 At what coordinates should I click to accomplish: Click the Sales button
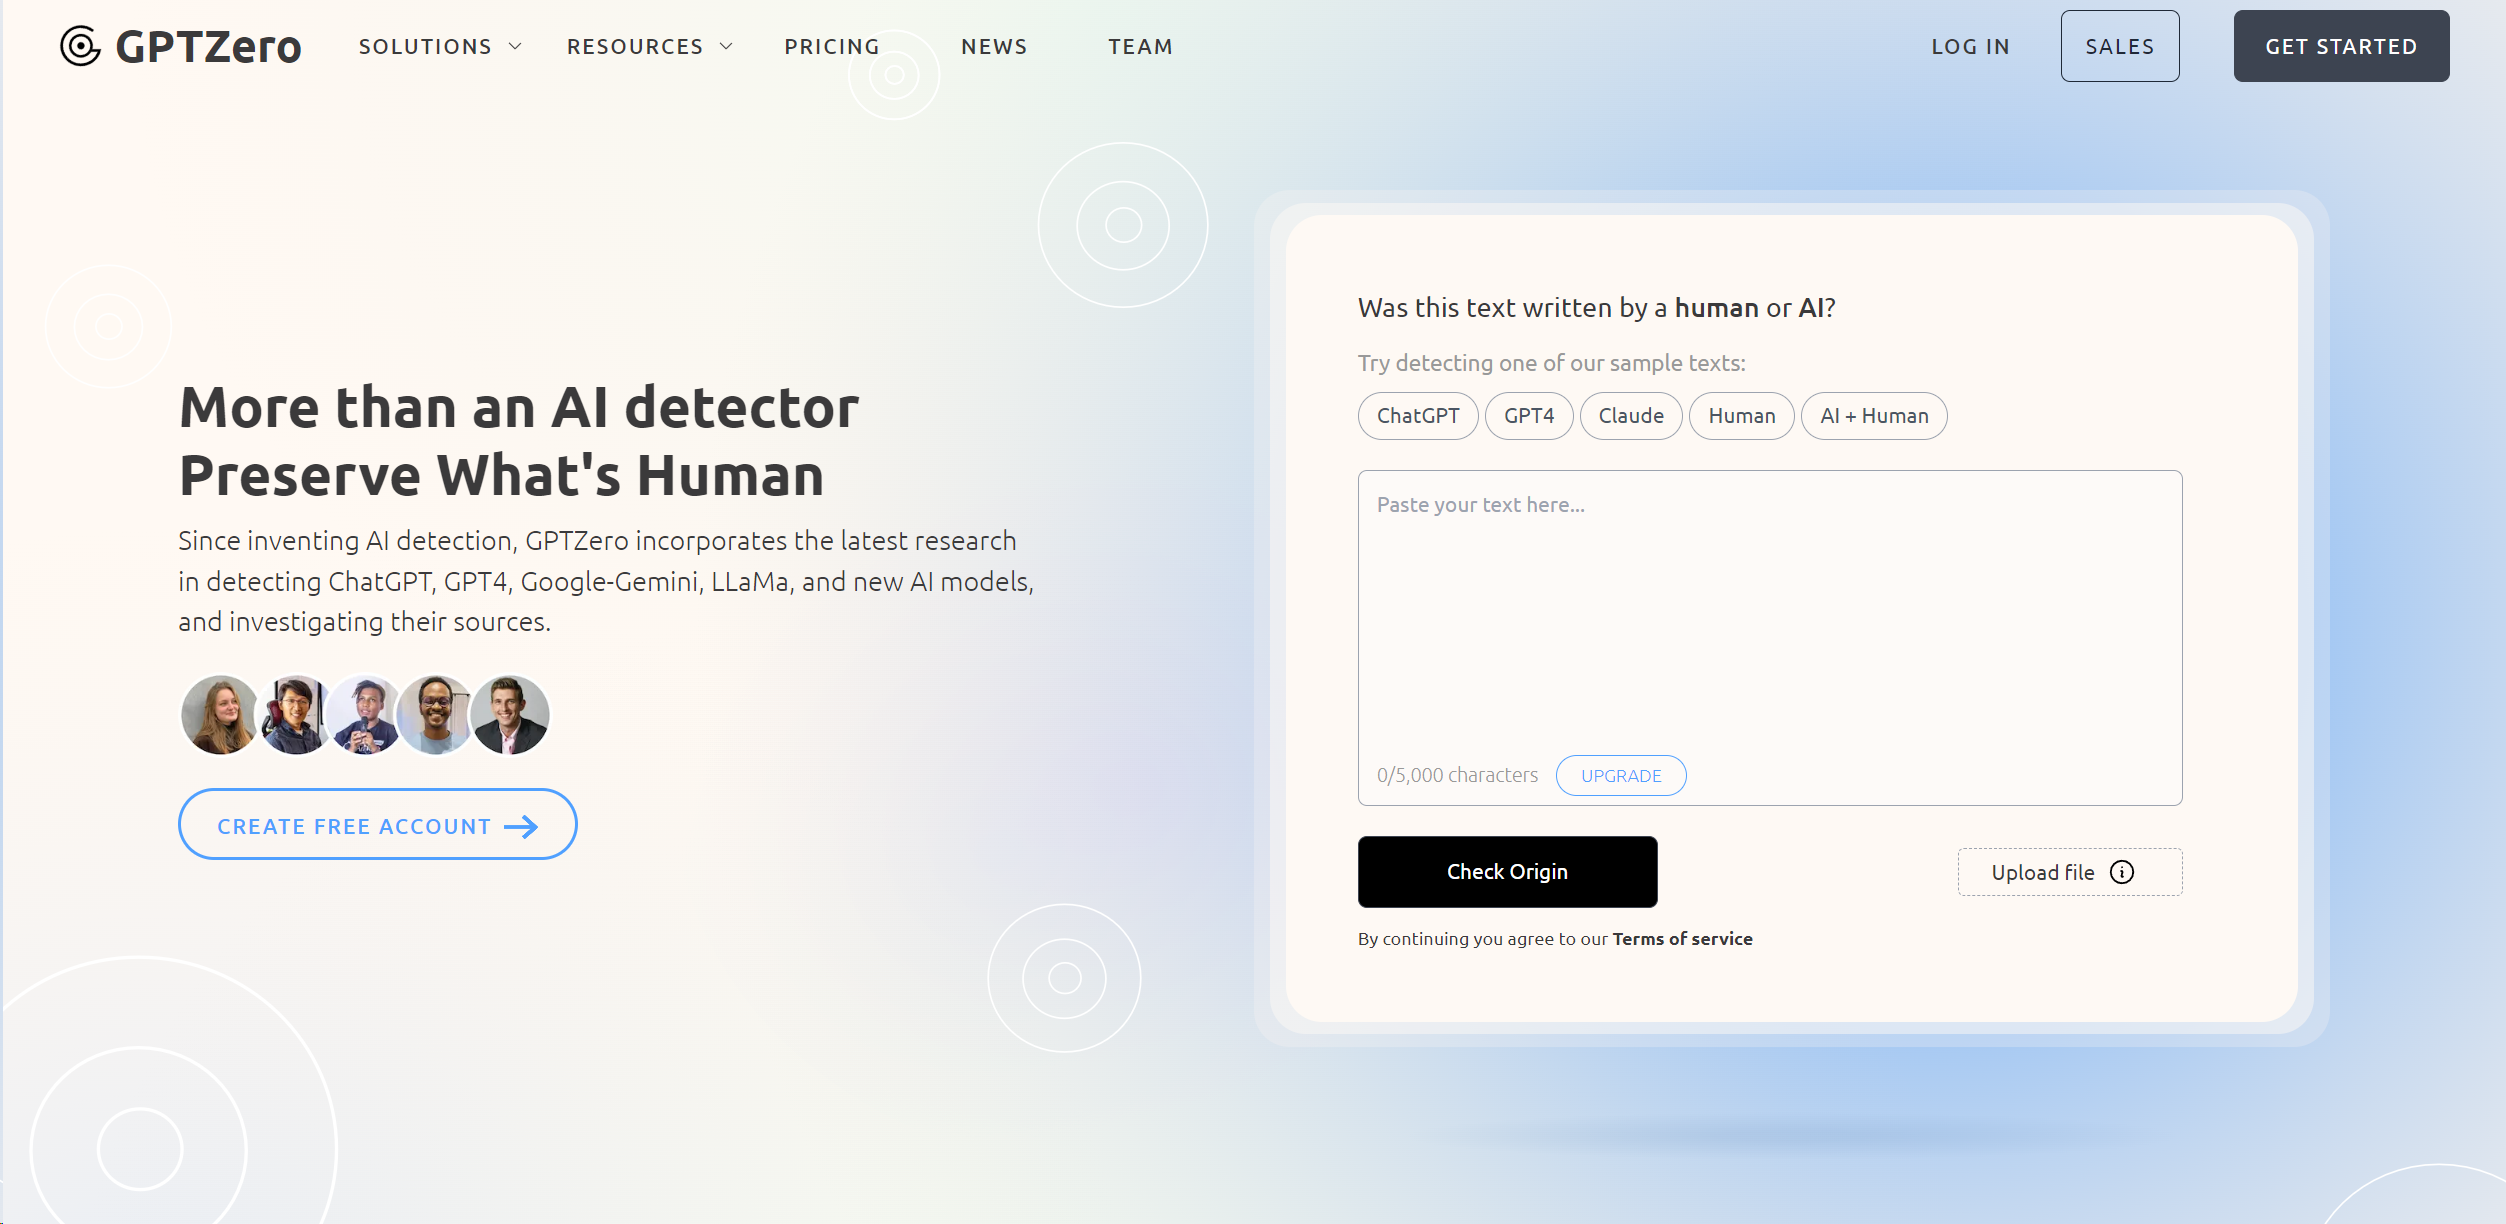click(x=2119, y=45)
